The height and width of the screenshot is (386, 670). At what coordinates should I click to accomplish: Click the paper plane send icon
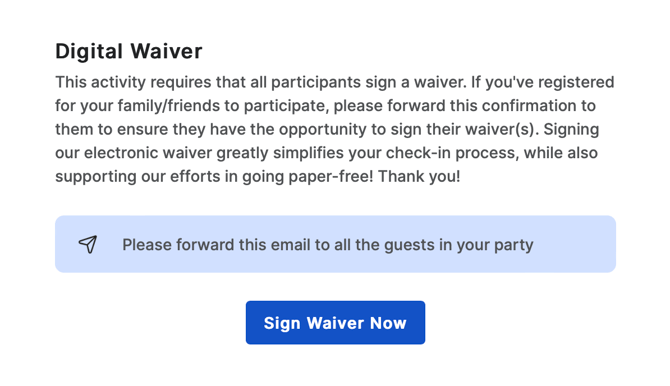click(x=88, y=245)
